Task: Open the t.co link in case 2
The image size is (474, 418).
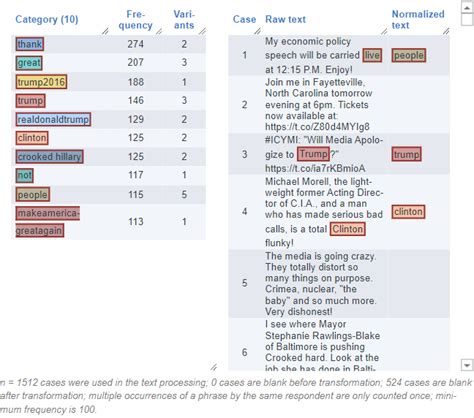Action: 317,127
